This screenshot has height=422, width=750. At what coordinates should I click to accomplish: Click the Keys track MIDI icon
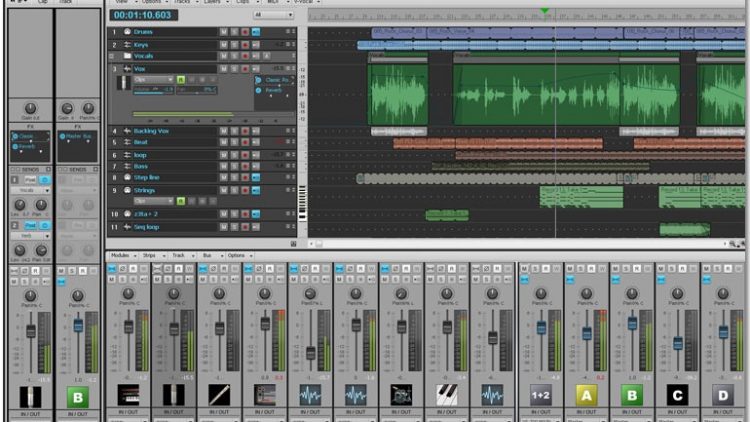[127, 44]
